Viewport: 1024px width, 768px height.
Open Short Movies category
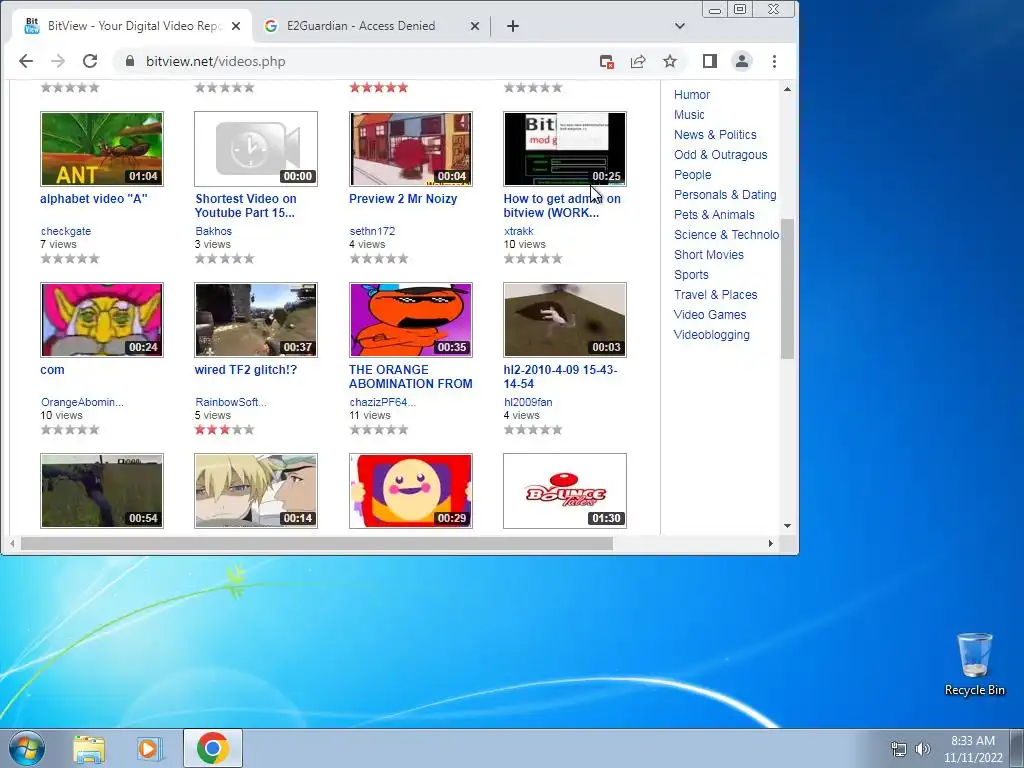click(x=709, y=255)
